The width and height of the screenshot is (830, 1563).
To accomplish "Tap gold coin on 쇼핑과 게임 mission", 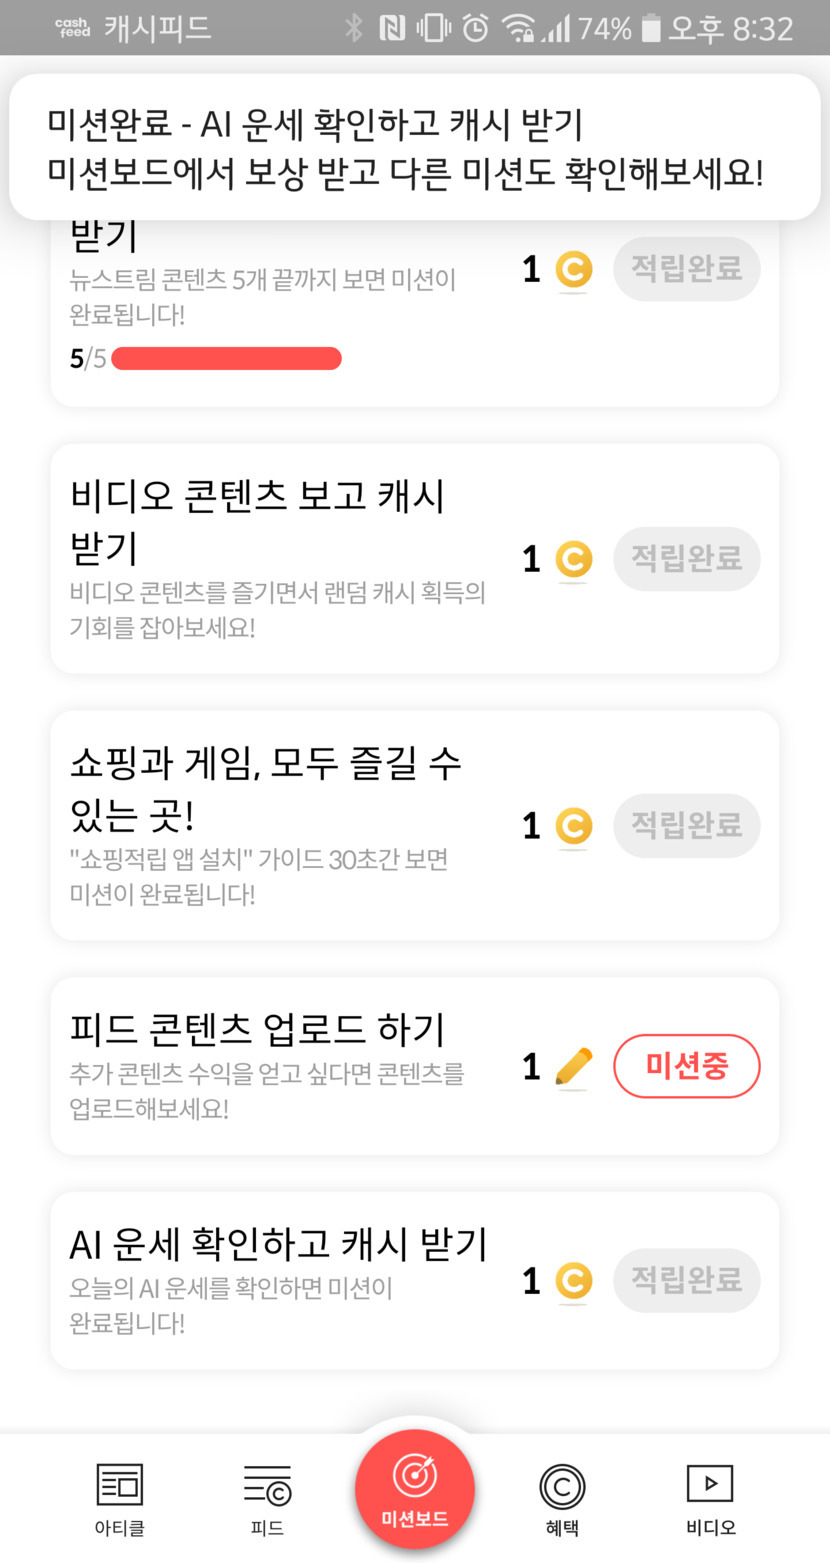I will point(573,826).
